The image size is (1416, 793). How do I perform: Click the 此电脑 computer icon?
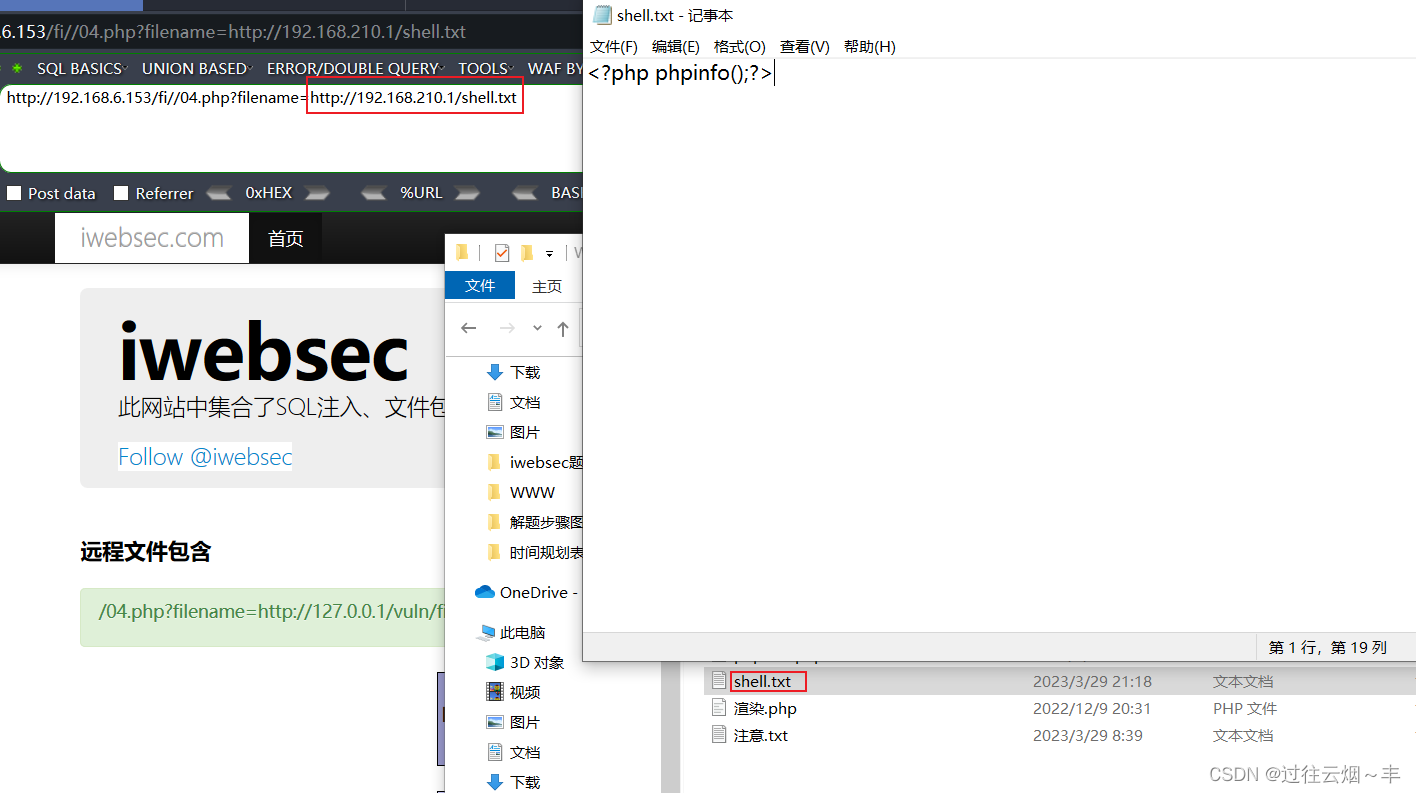pyautogui.click(x=487, y=632)
